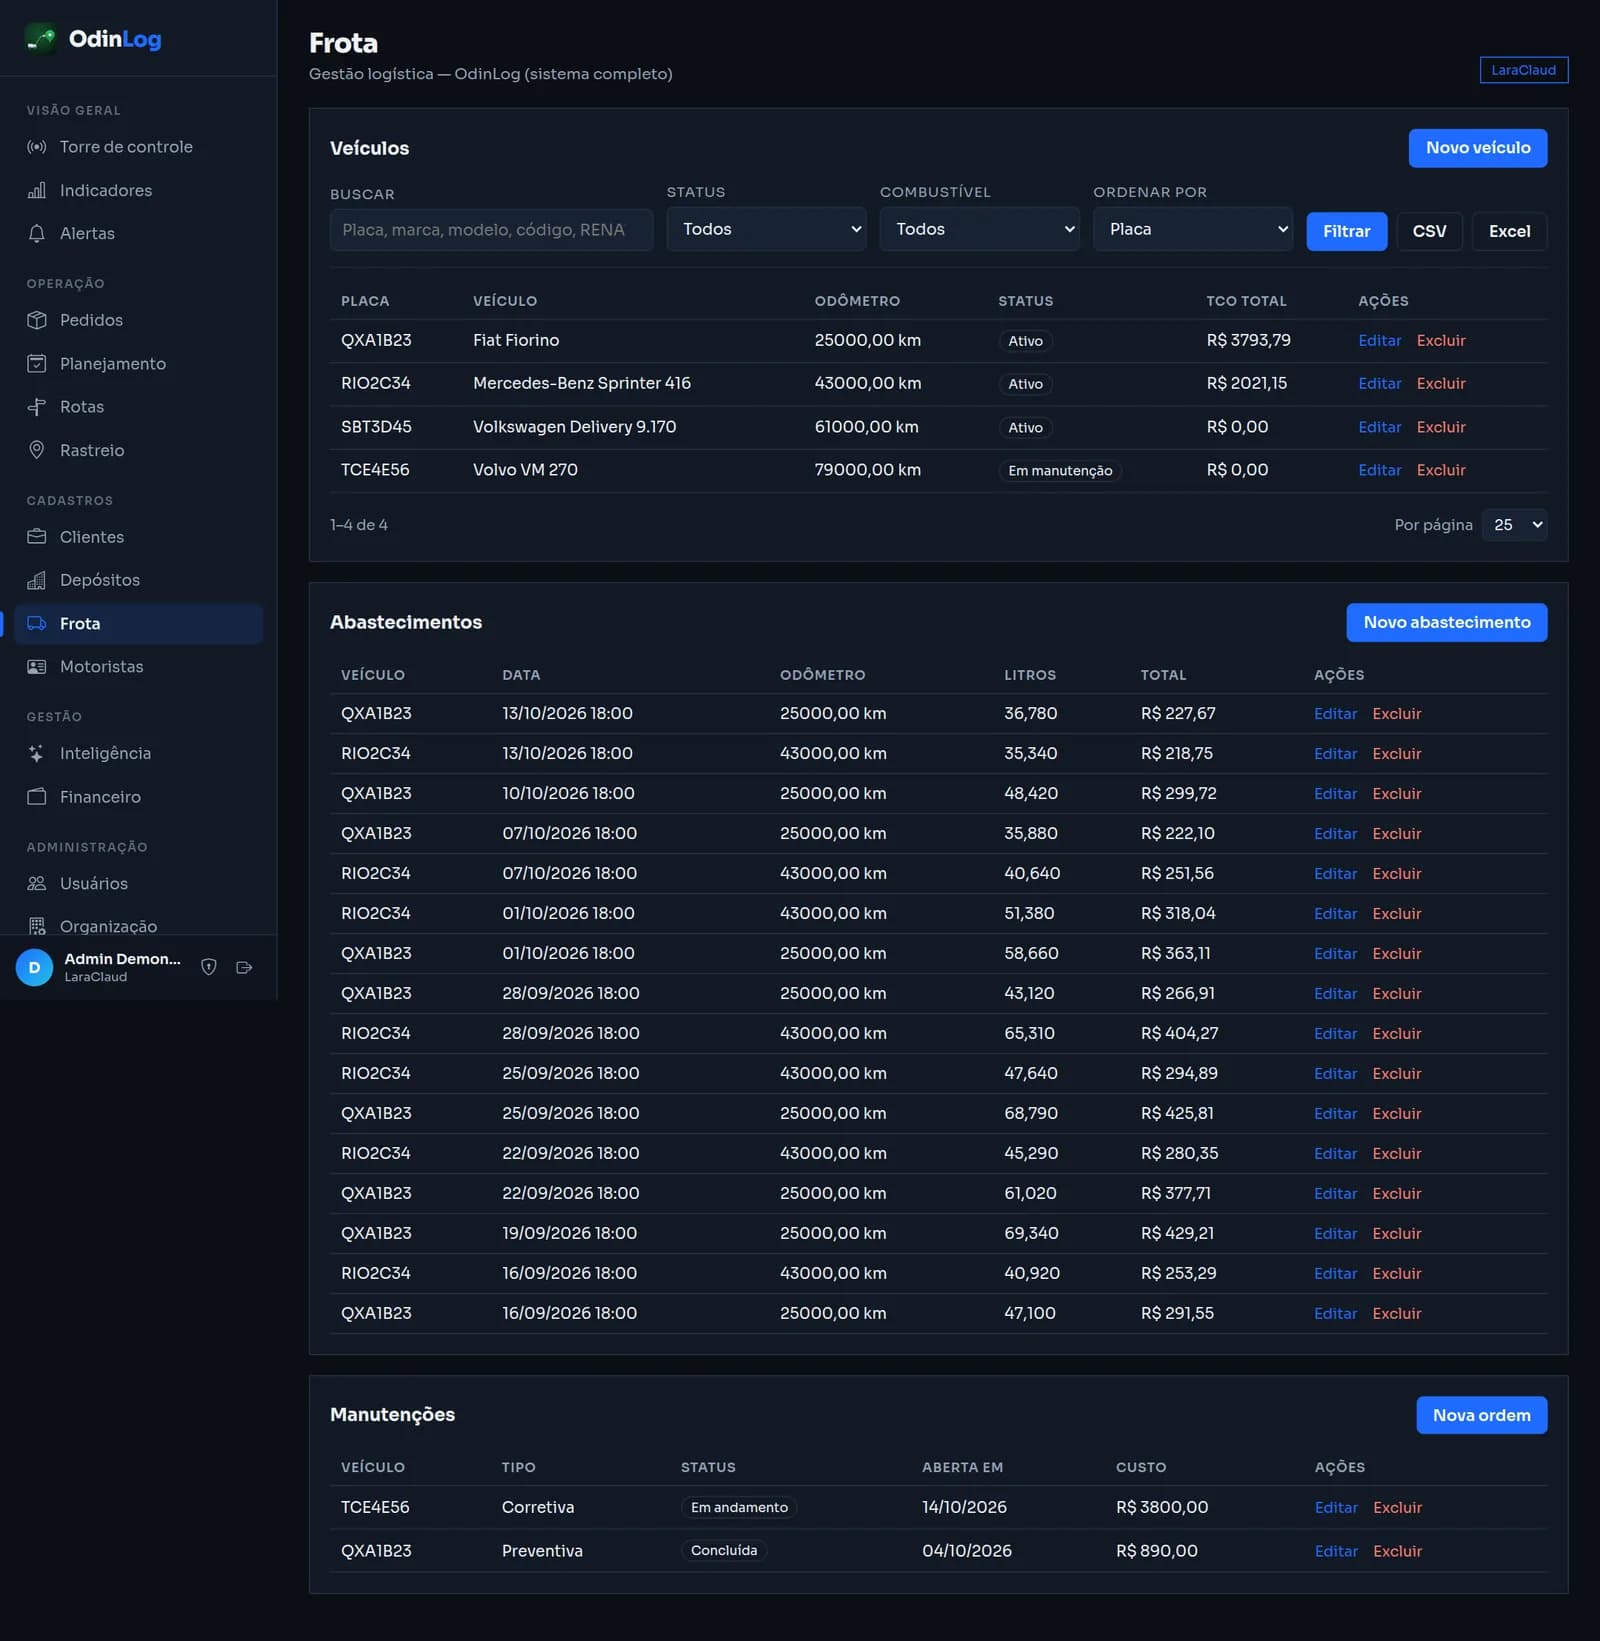1600x1641 pixels.
Task: Click the LaraClaud badge at top right
Action: tap(1523, 70)
